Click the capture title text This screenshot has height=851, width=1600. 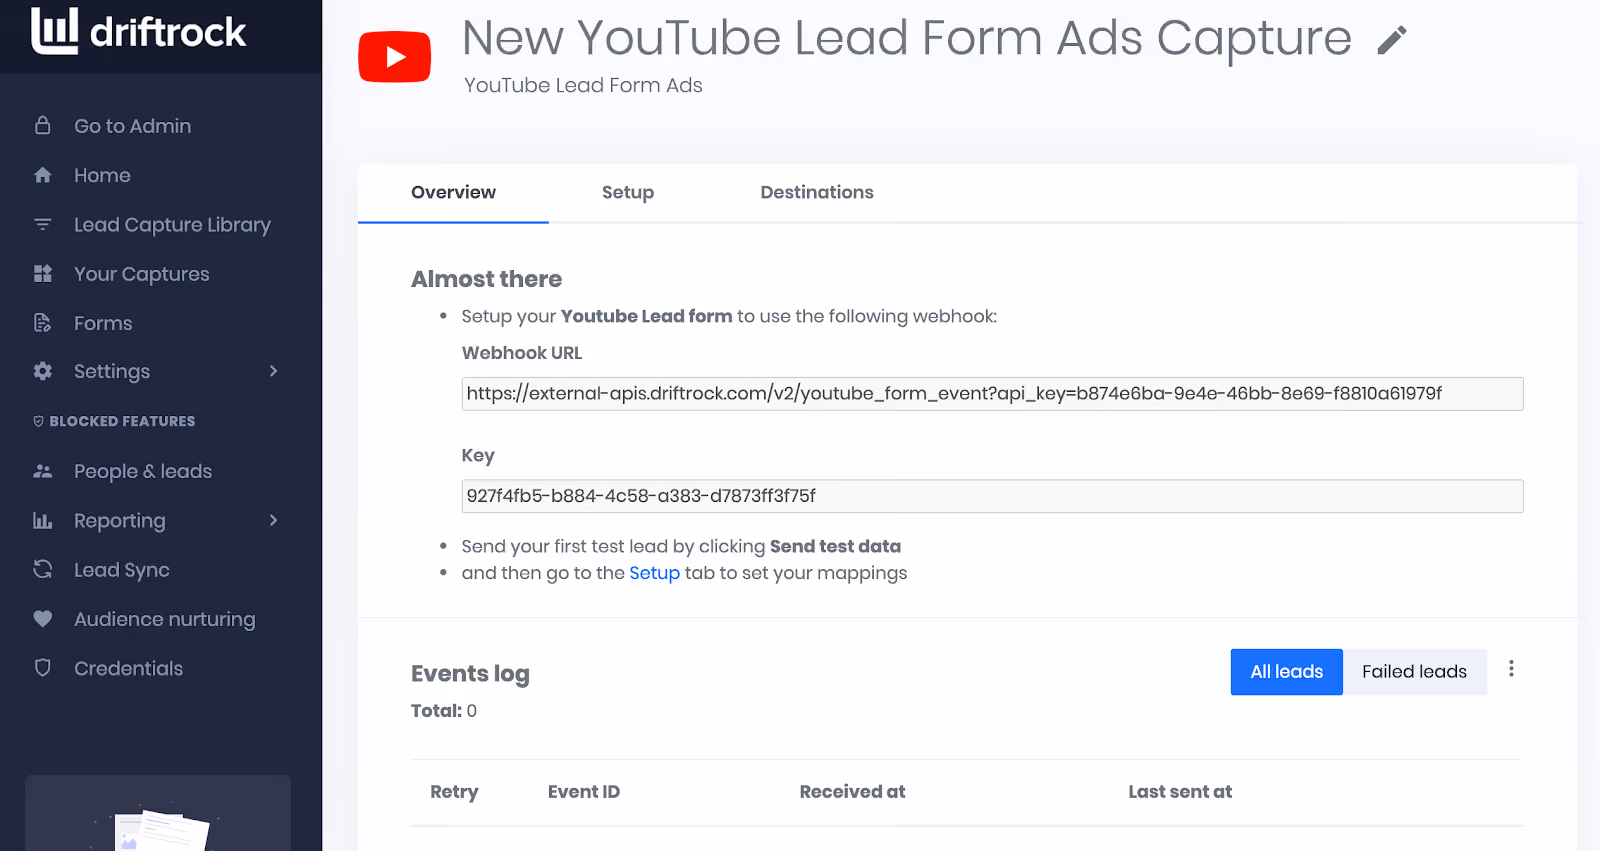[906, 39]
